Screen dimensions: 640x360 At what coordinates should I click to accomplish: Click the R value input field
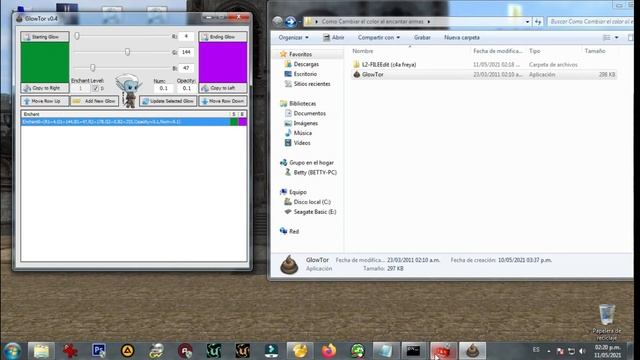click(186, 36)
